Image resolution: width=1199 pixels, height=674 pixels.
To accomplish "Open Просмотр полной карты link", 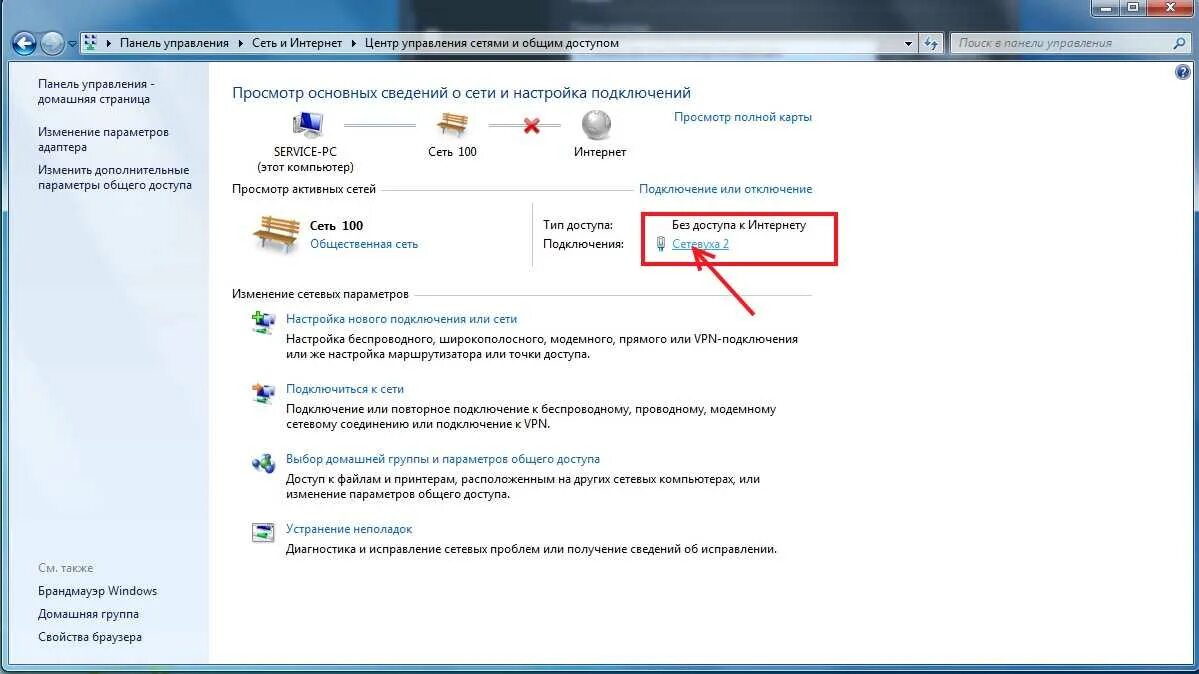I will (x=742, y=117).
